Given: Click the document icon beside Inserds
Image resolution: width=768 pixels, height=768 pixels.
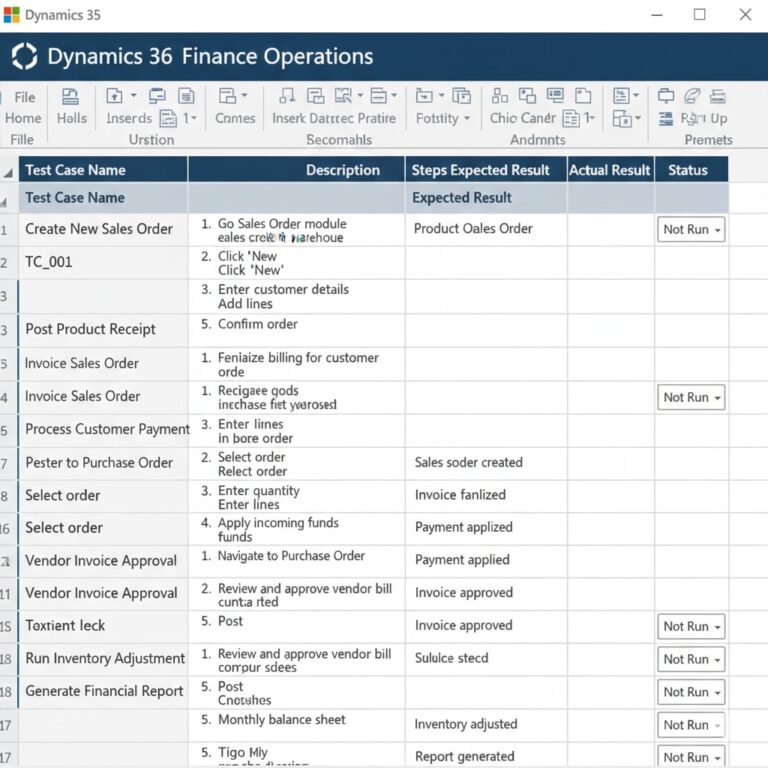Looking at the screenshot, I should pos(168,118).
